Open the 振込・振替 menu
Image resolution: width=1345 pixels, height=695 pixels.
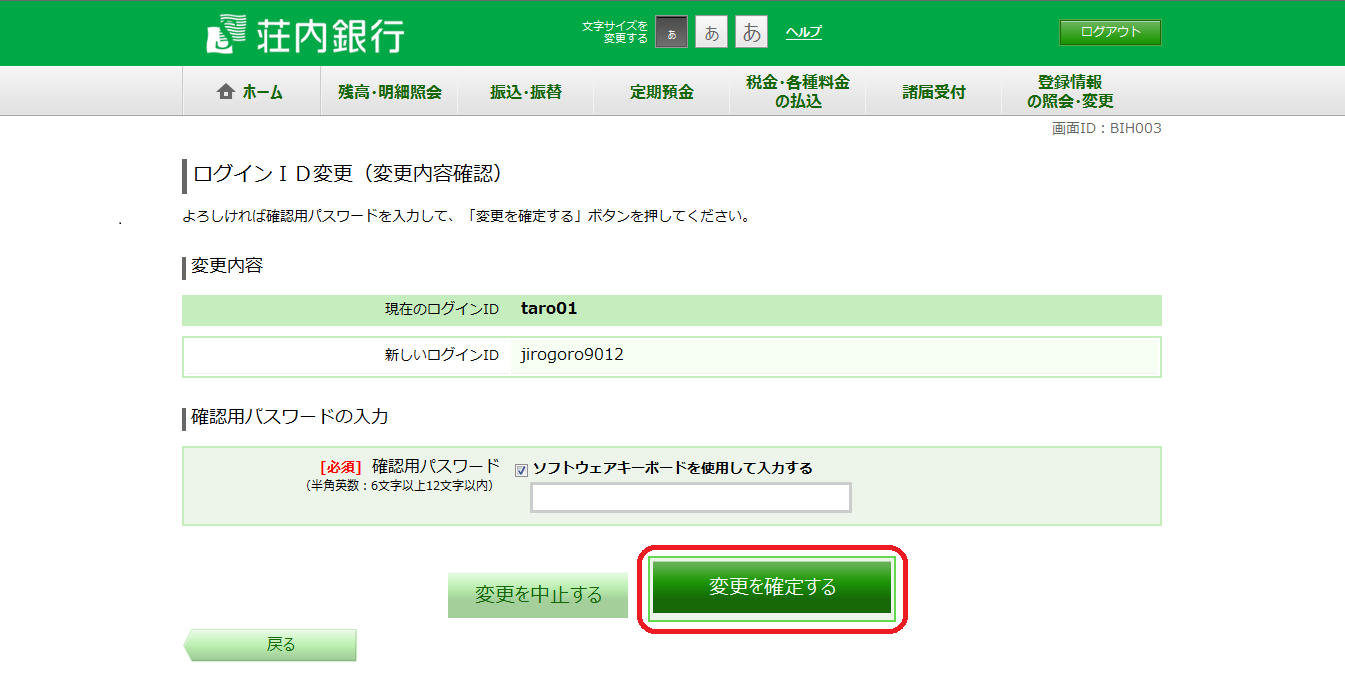point(525,92)
